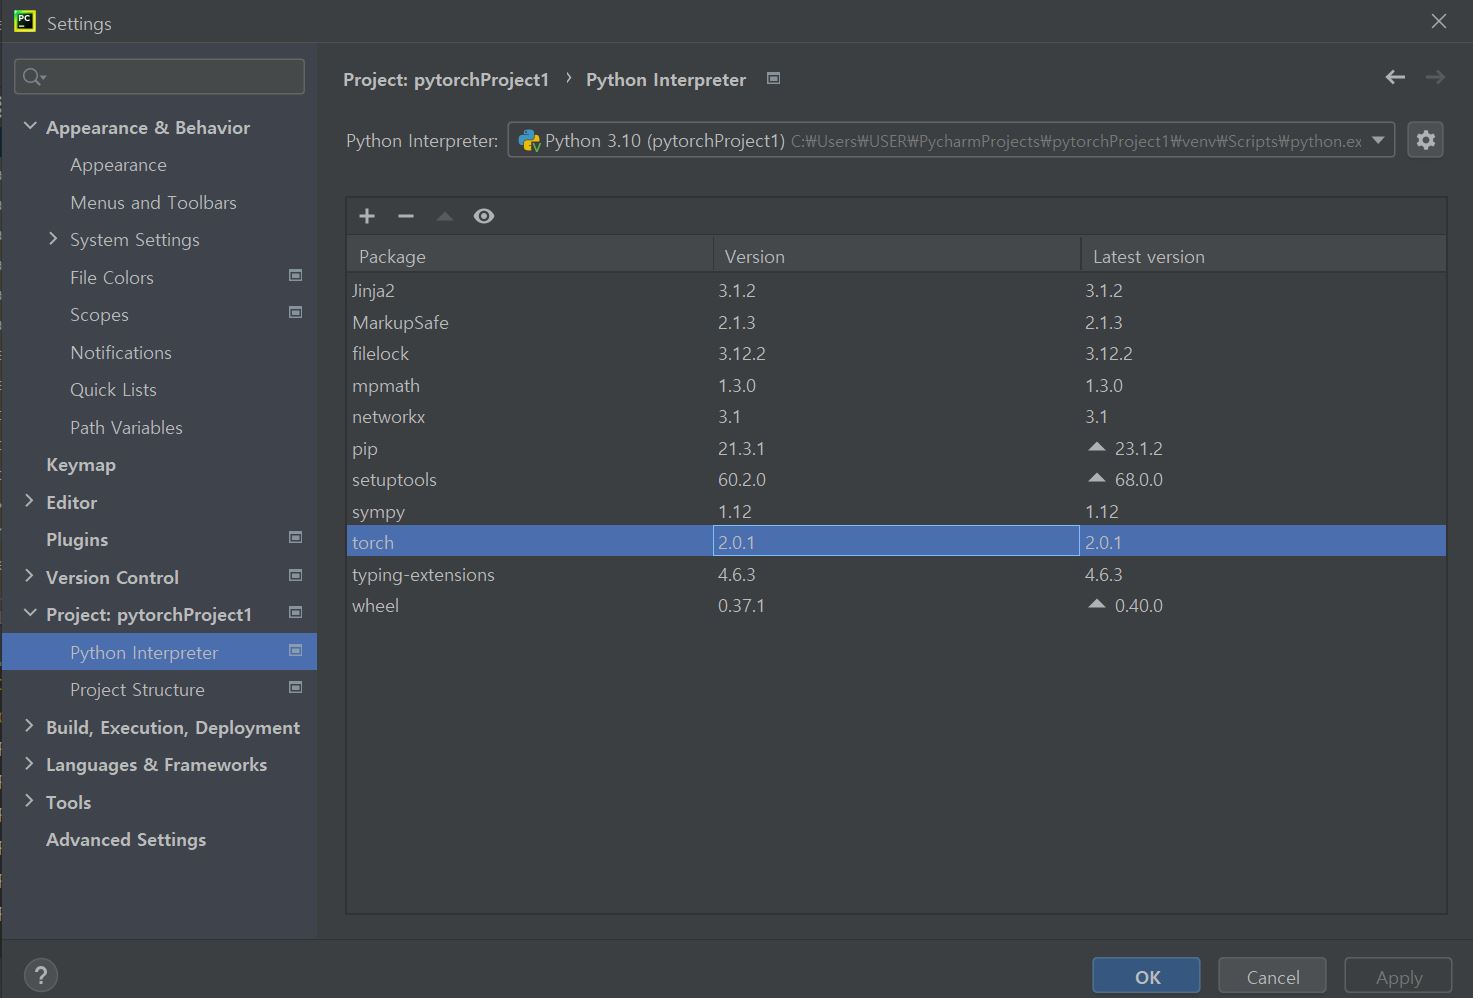Image resolution: width=1473 pixels, height=998 pixels.
Task: Sort by Package column header
Action: 530,256
